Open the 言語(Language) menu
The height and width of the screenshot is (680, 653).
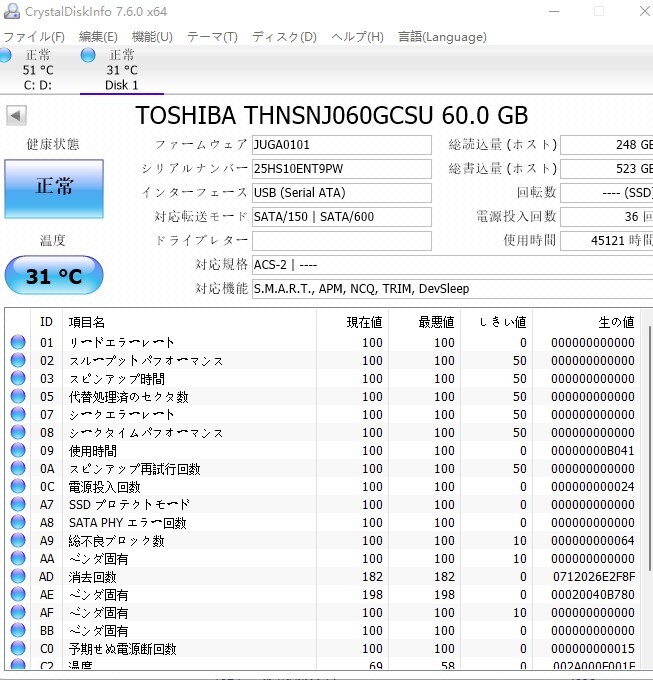click(442, 37)
